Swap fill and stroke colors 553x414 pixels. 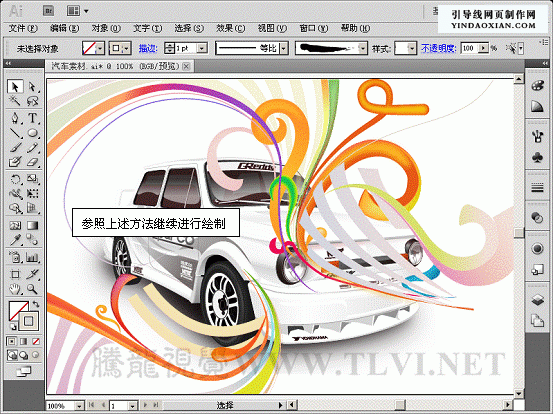(36, 304)
